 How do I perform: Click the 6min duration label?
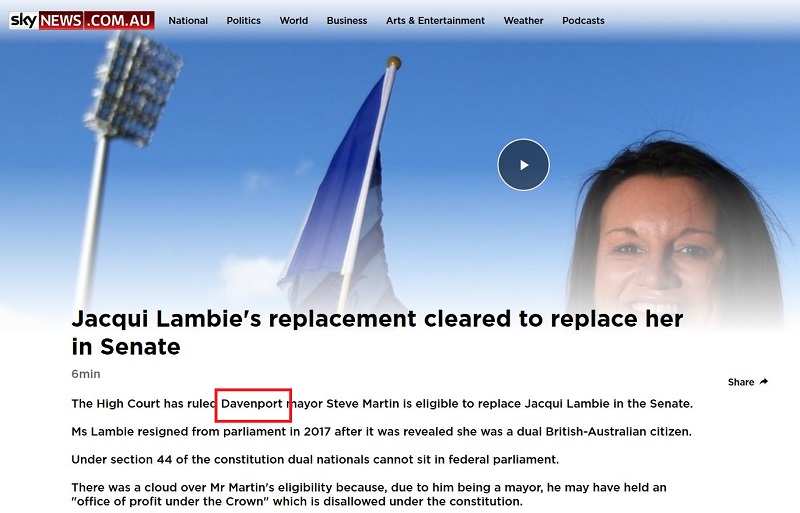coord(86,374)
